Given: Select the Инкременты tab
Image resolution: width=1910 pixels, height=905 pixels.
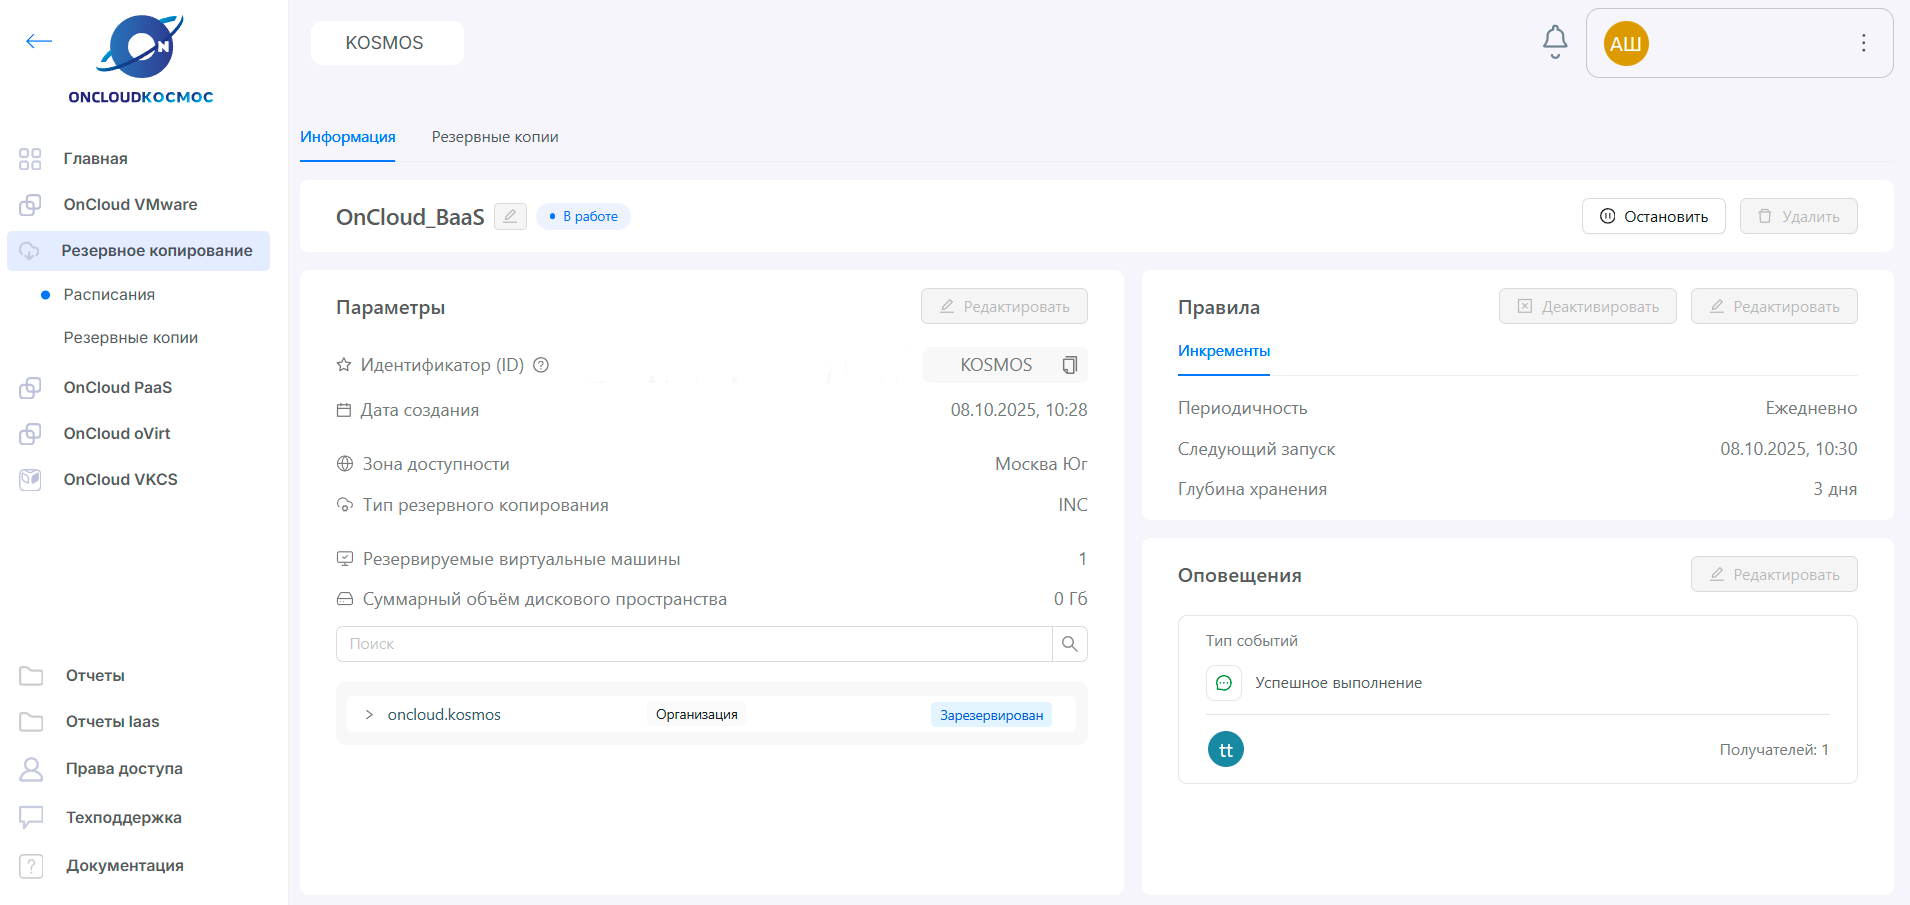Looking at the screenshot, I should pos(1223,351).
